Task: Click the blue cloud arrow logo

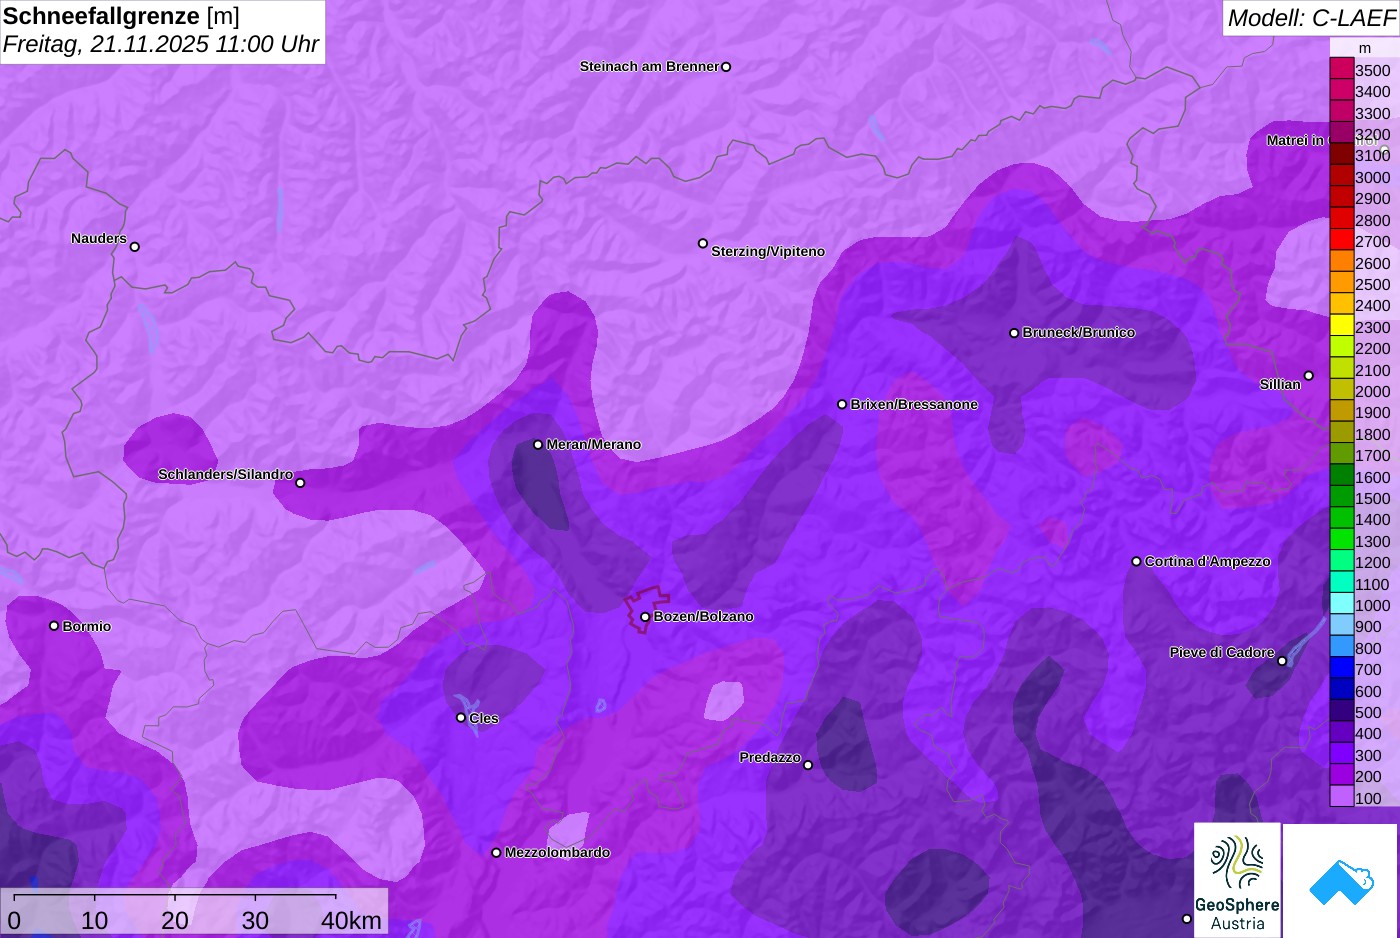Action: 1341,881
